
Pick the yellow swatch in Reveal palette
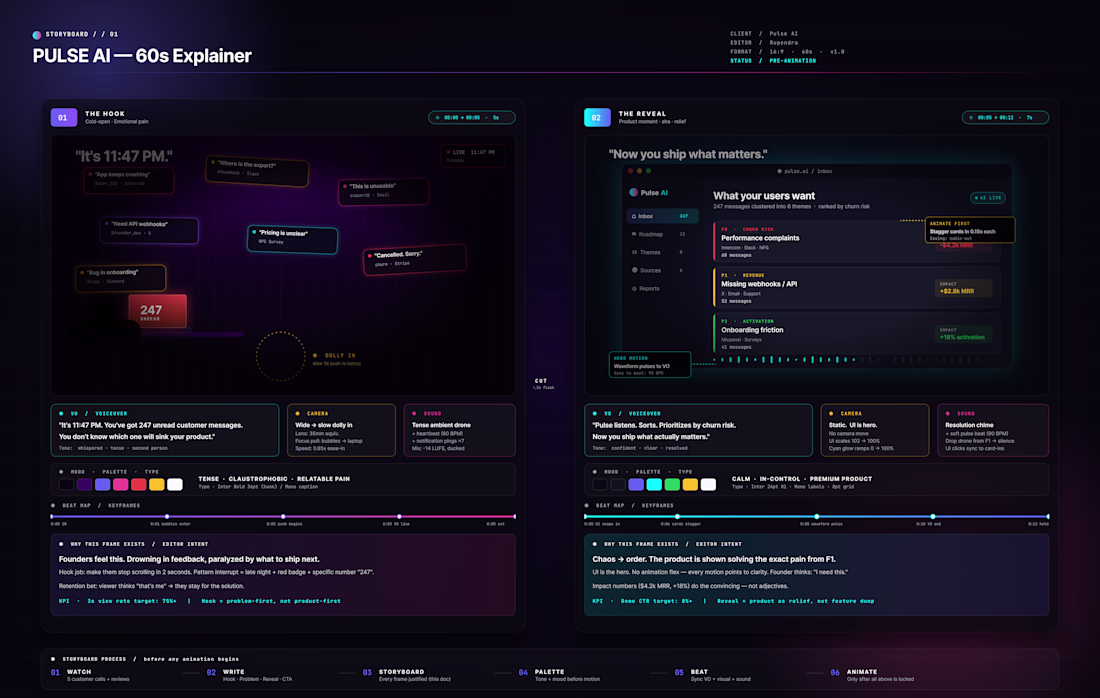[x=690, y=485]
